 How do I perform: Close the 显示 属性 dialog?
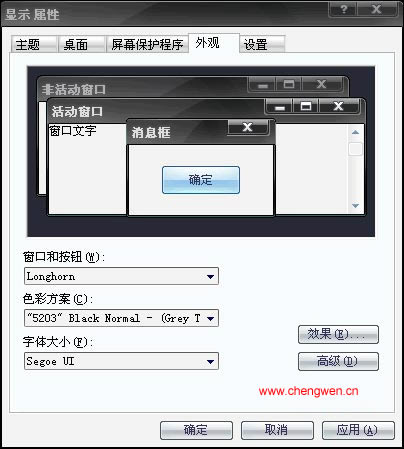pos(377,9)
